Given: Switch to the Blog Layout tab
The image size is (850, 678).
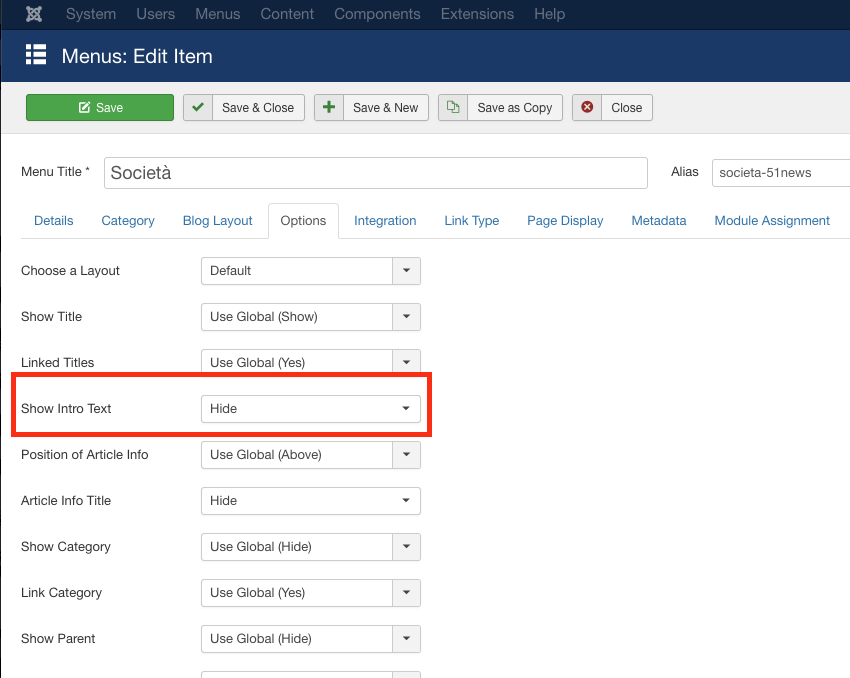Looking at the screenshot, I should click(x=217, y=221).
